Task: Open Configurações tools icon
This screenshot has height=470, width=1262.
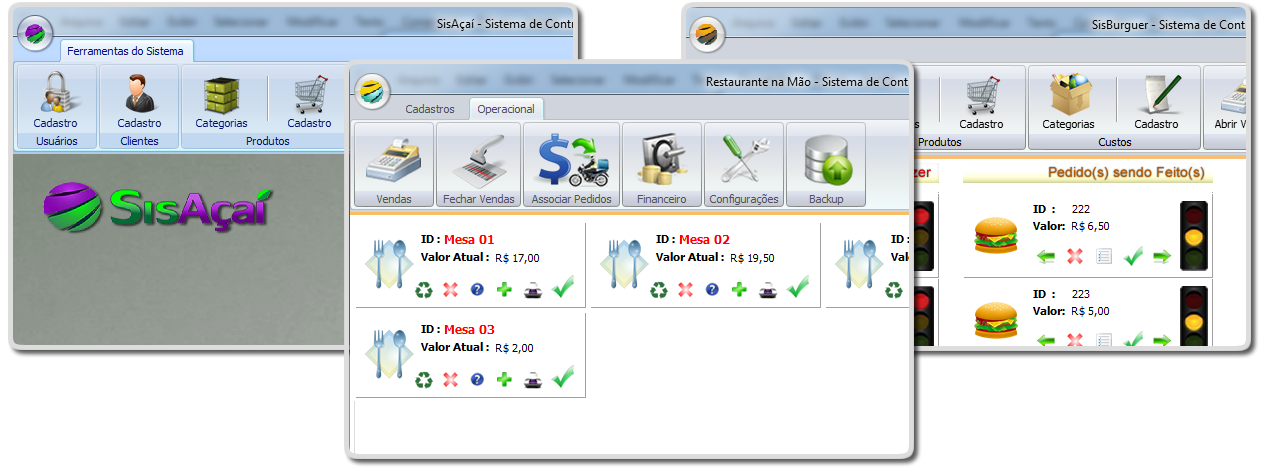Action: pos(743,165)
